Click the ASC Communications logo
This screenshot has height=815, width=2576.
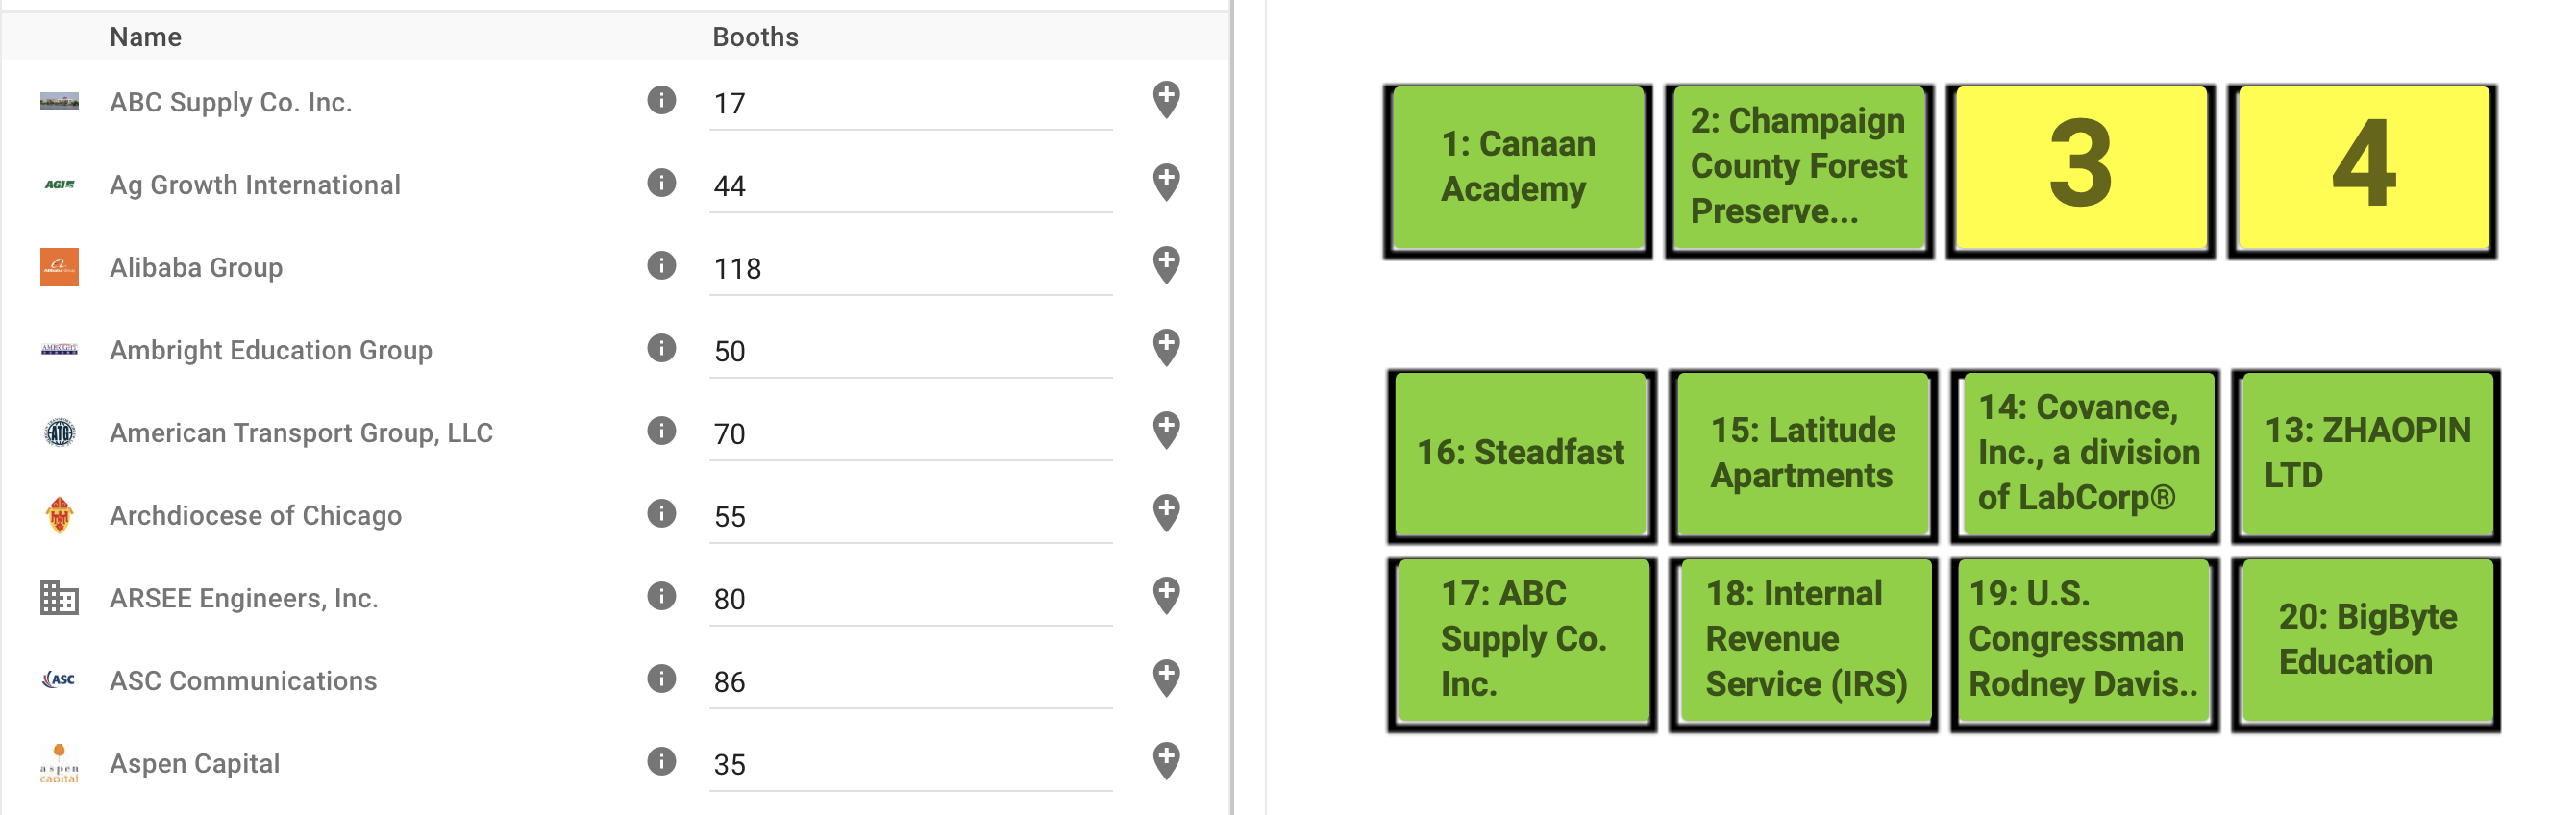pos(59,680)
